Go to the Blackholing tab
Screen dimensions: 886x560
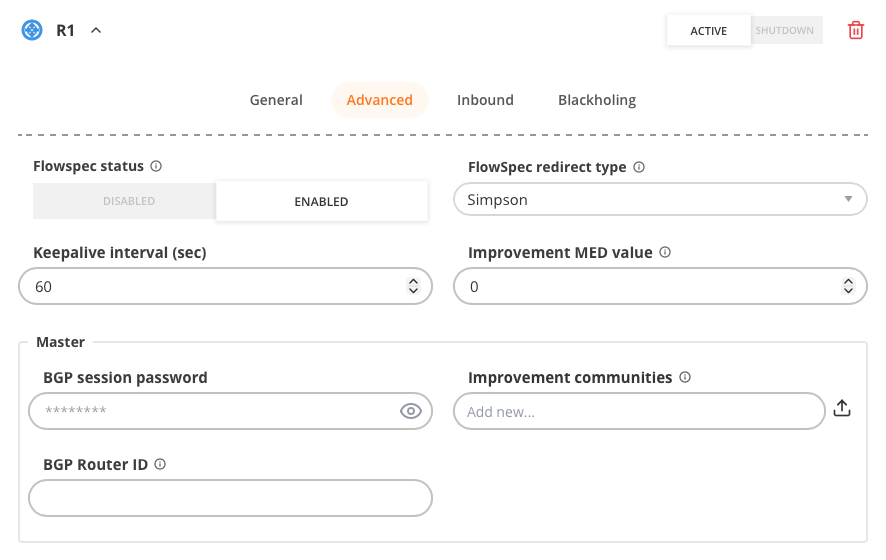[x=597, y=100]
